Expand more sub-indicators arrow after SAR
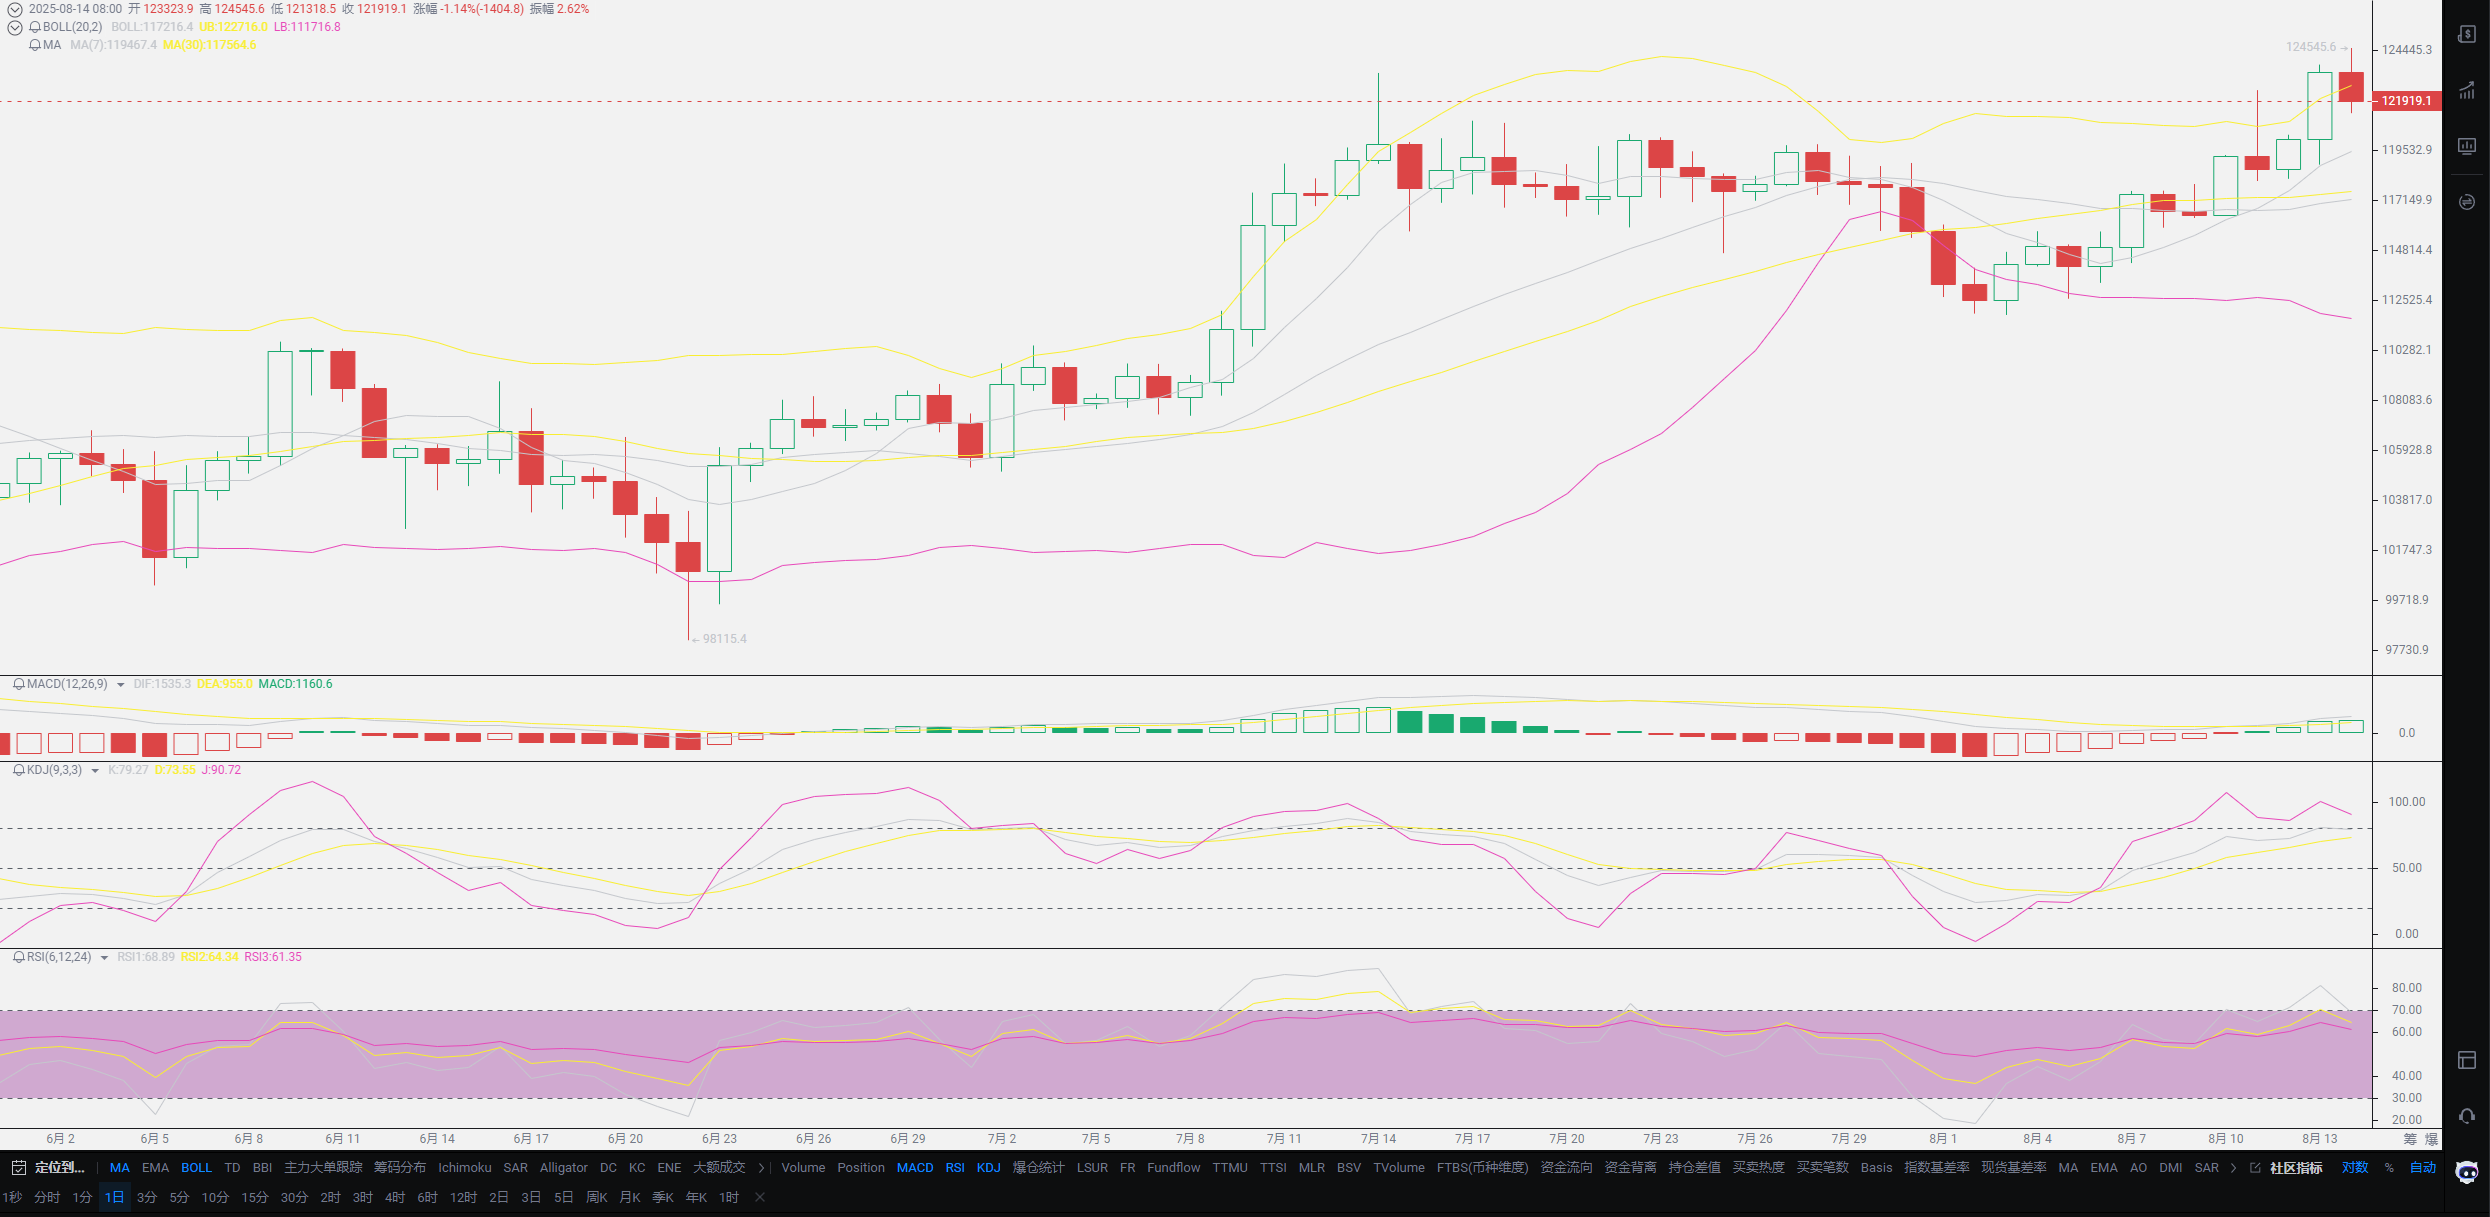This screenshot has width=2490, height=1217. [x=2233, y=1168]
